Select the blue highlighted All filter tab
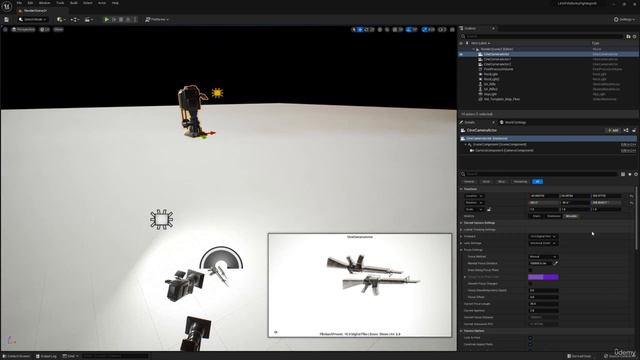This screenshot has height=360, width=640. pos(538,181)
